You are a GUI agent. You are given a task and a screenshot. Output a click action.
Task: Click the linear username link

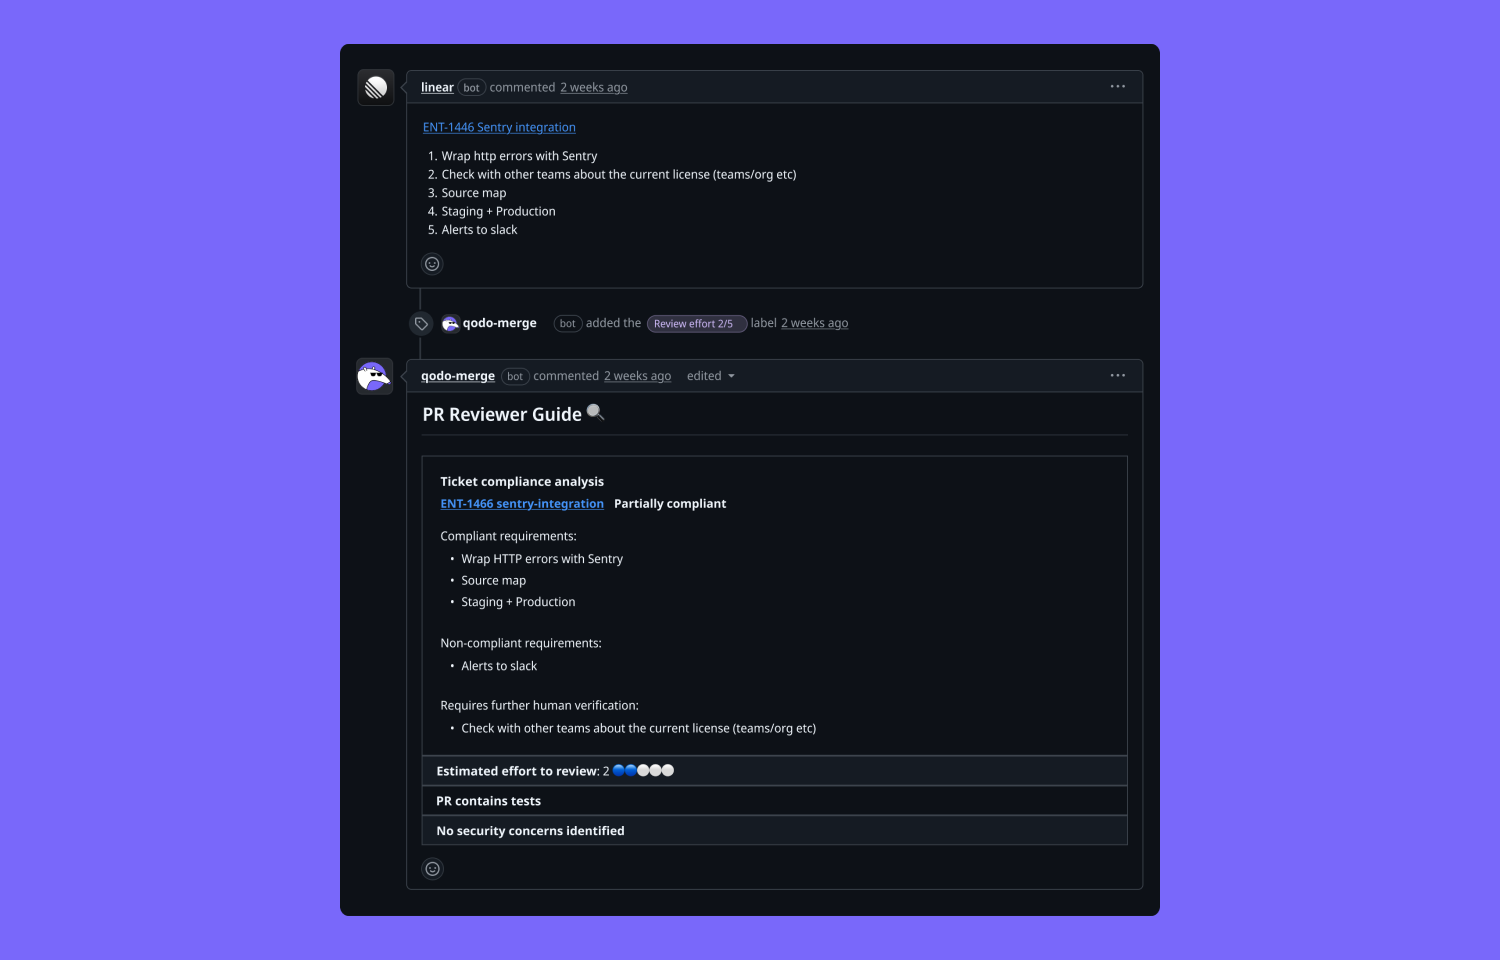pyautogui.click(x=437, y=87)
